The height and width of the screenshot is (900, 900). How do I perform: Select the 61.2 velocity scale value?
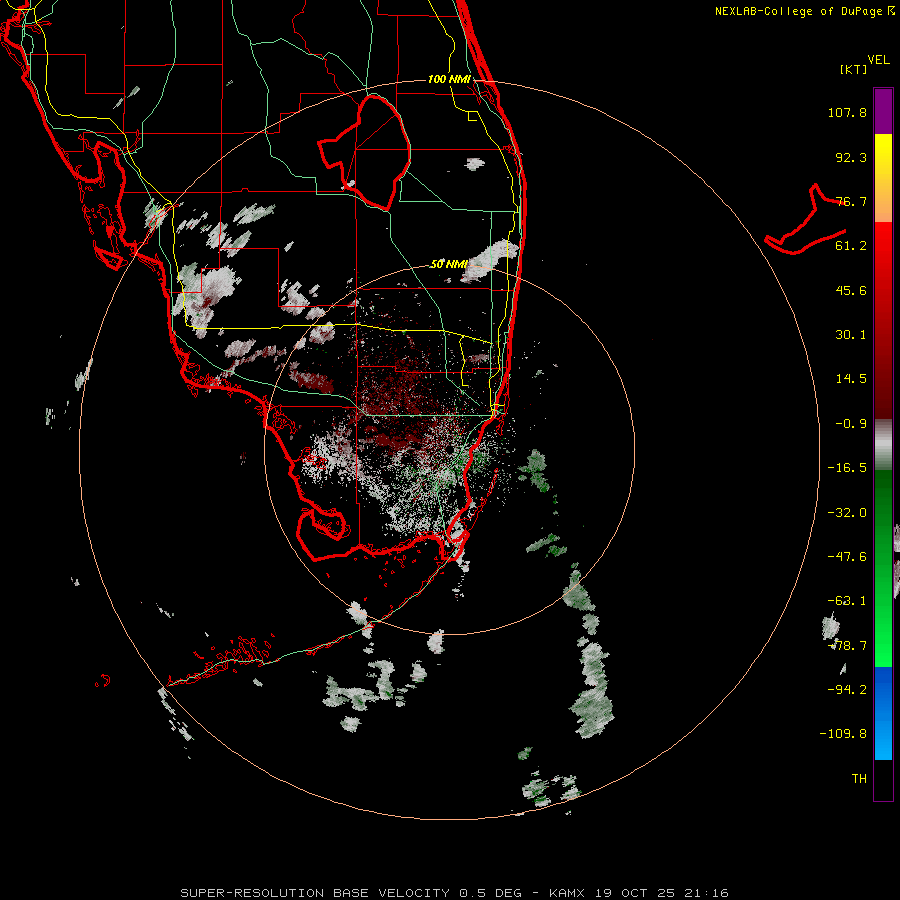[851, 246]
